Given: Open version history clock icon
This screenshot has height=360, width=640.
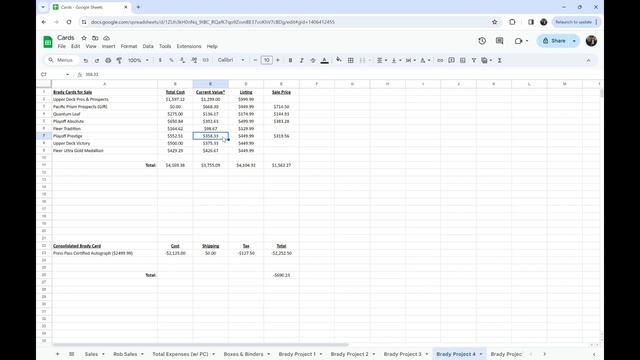Looking at the screenshot, I should 482,41.
